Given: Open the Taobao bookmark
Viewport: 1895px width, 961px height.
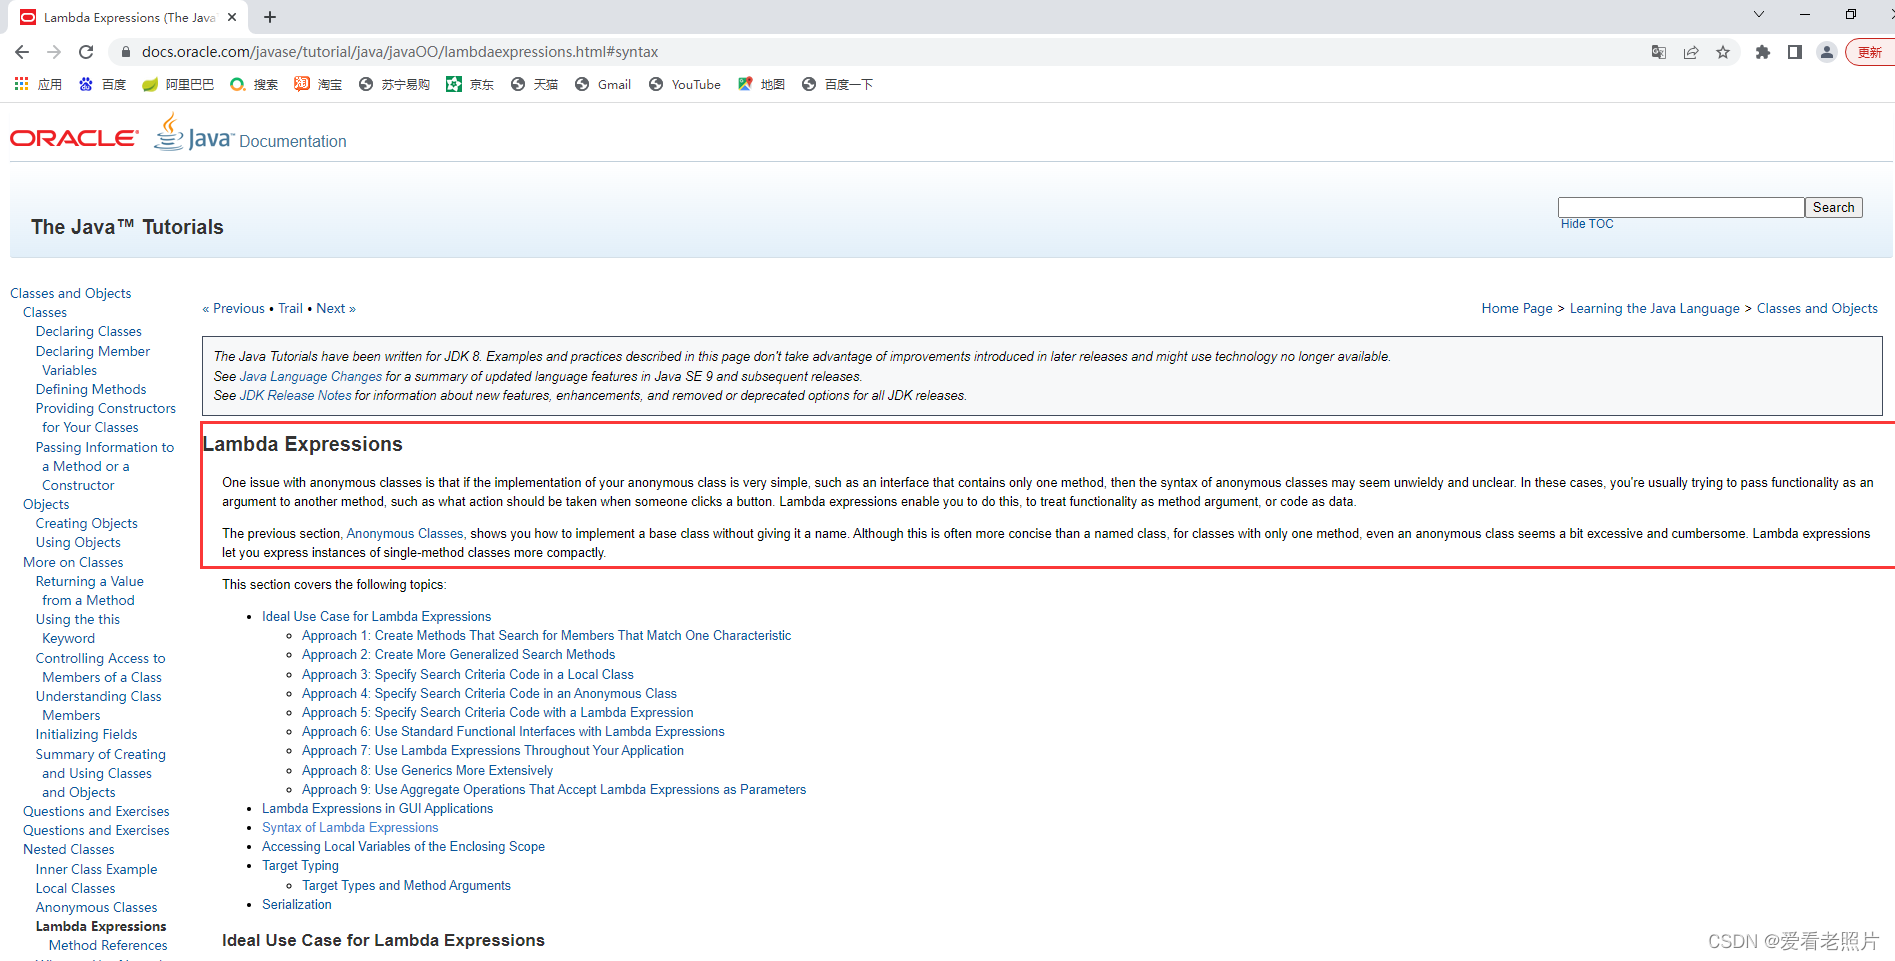Looking at the screenshot, I should [318, 85].
